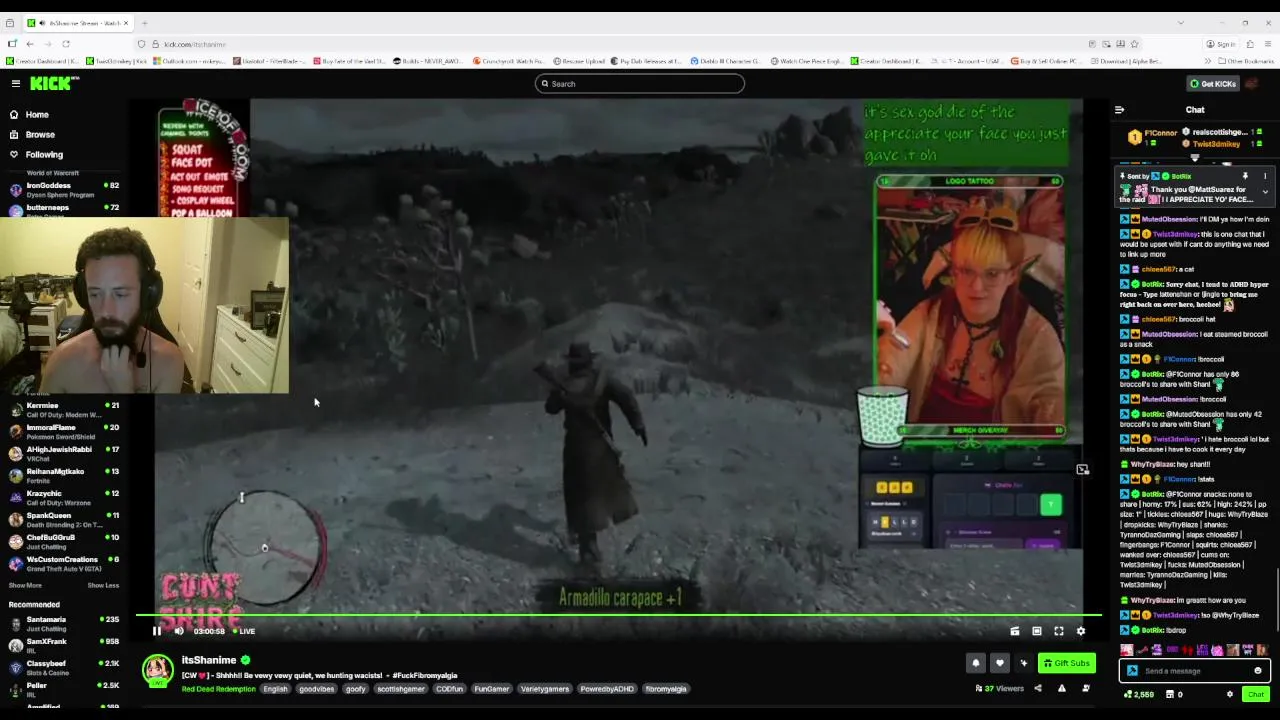Open player settings gear
This screenshot has height=720, width=1280.
(x=1080, y=631)
